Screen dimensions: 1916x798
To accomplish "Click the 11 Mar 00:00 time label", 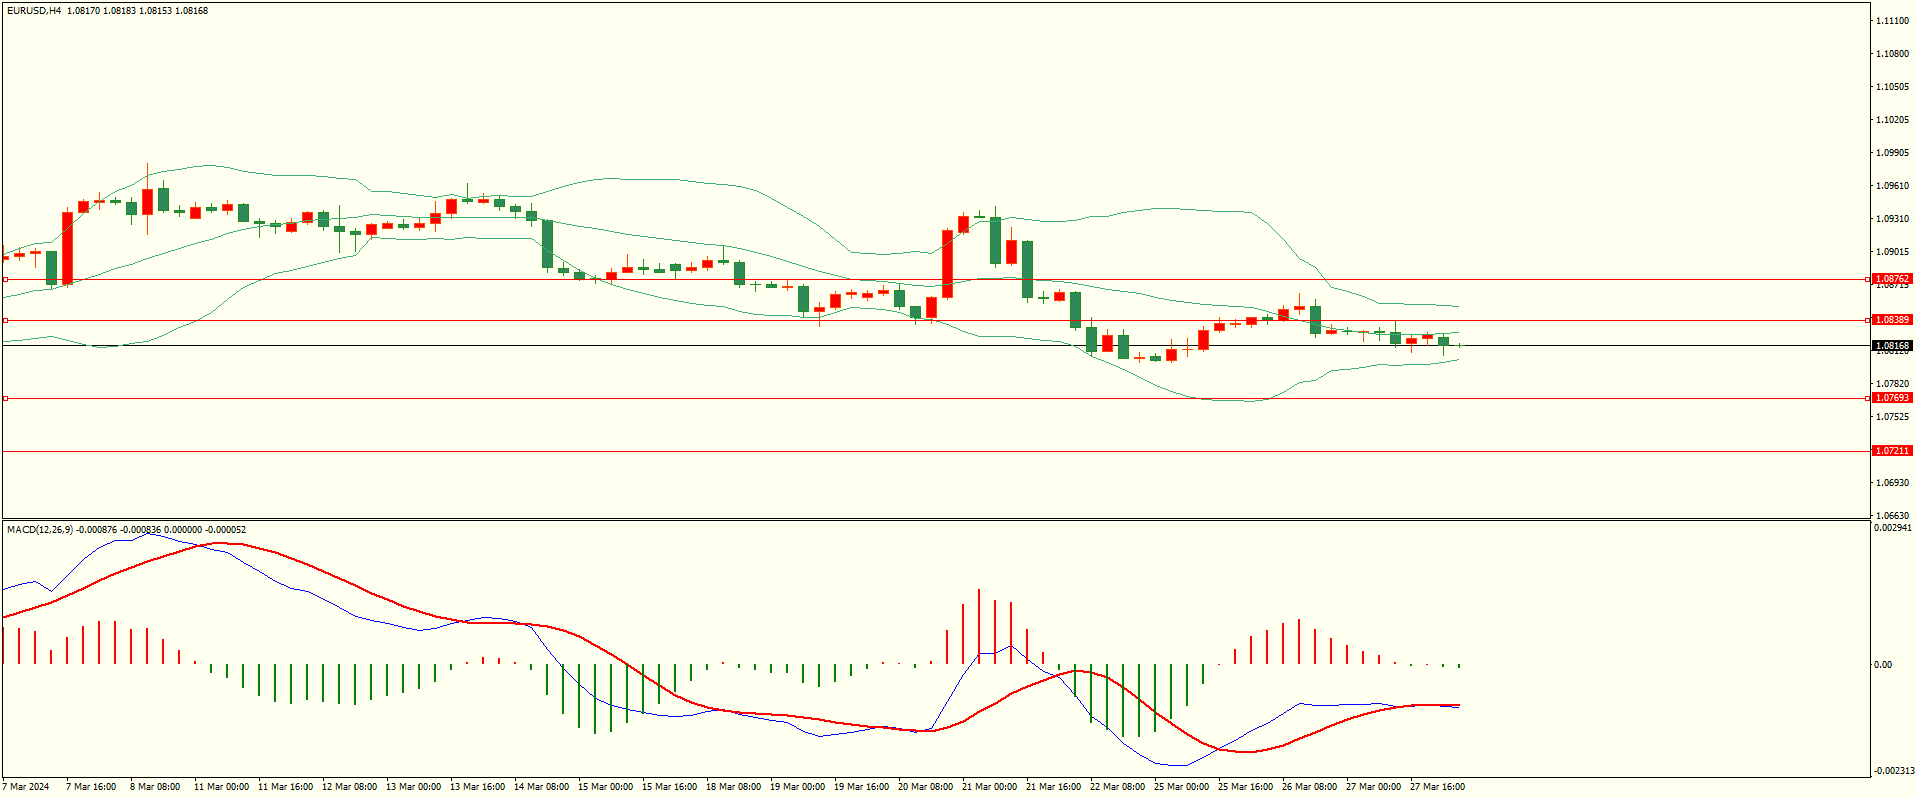I will (x=221, y=787).
